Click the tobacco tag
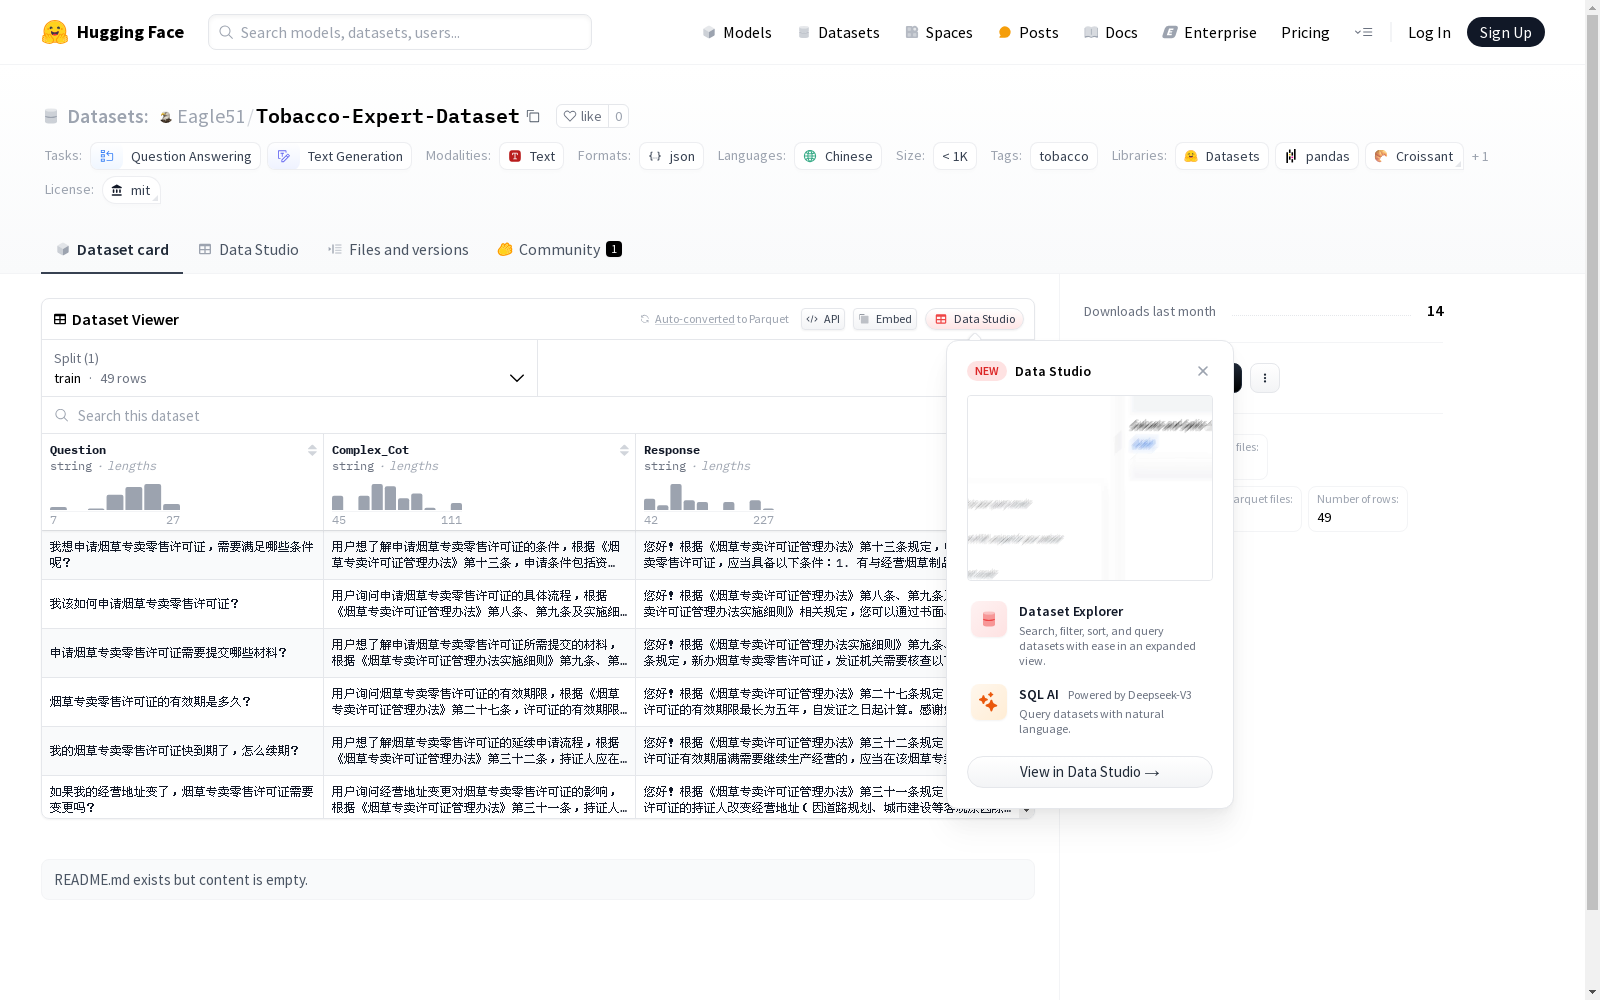The height and width of the screenshot is (1000, 1600). [x=1064, y=156]
